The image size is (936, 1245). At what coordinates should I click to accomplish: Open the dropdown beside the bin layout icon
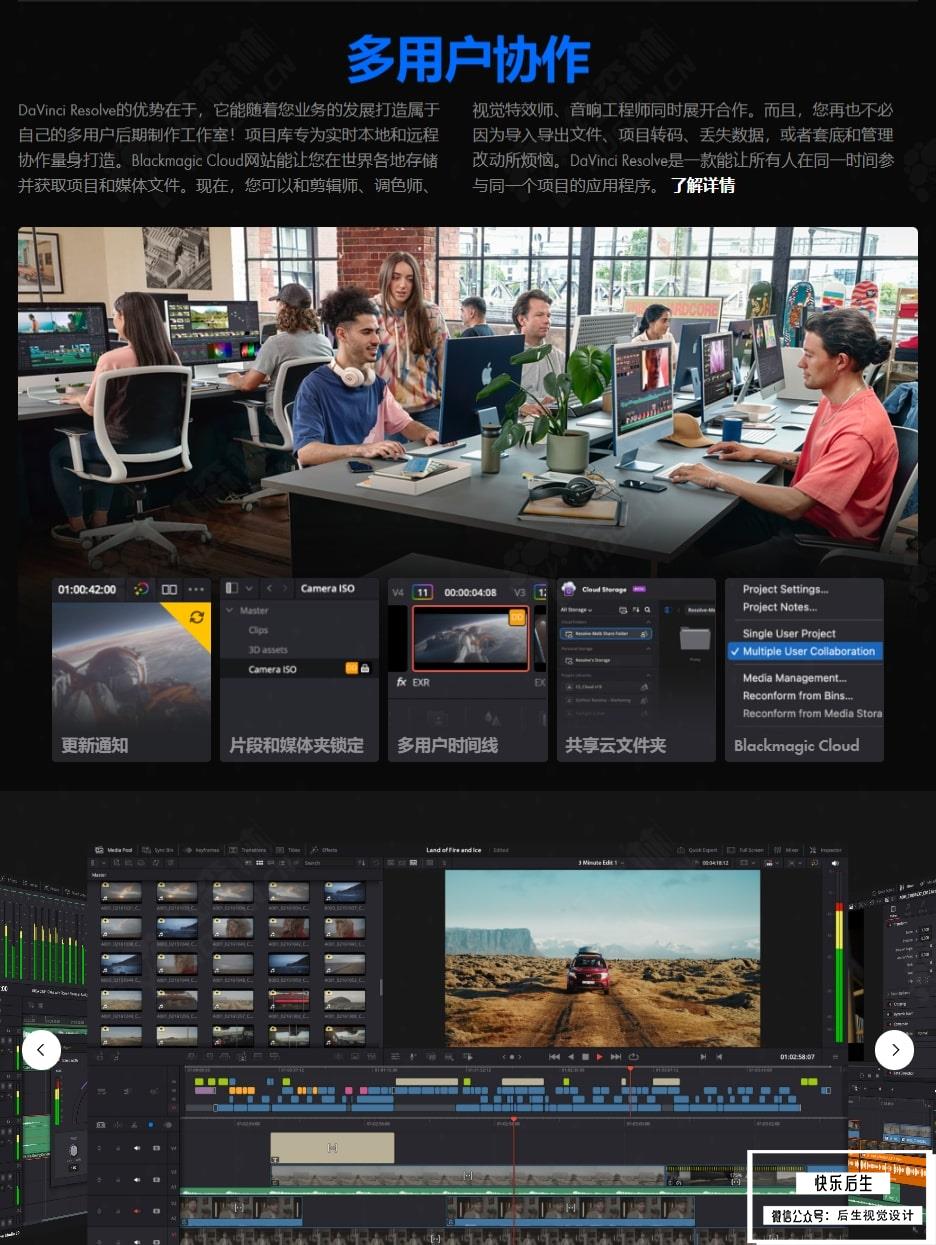(x=249, y=589)
